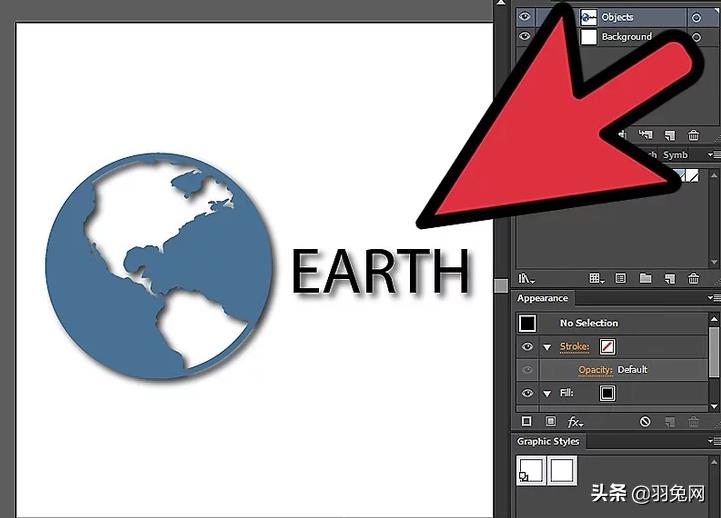Viewport: 721px width, 518px height.
Task: Toggle visibility of the Background layer
Action: [x=525, y=36]
